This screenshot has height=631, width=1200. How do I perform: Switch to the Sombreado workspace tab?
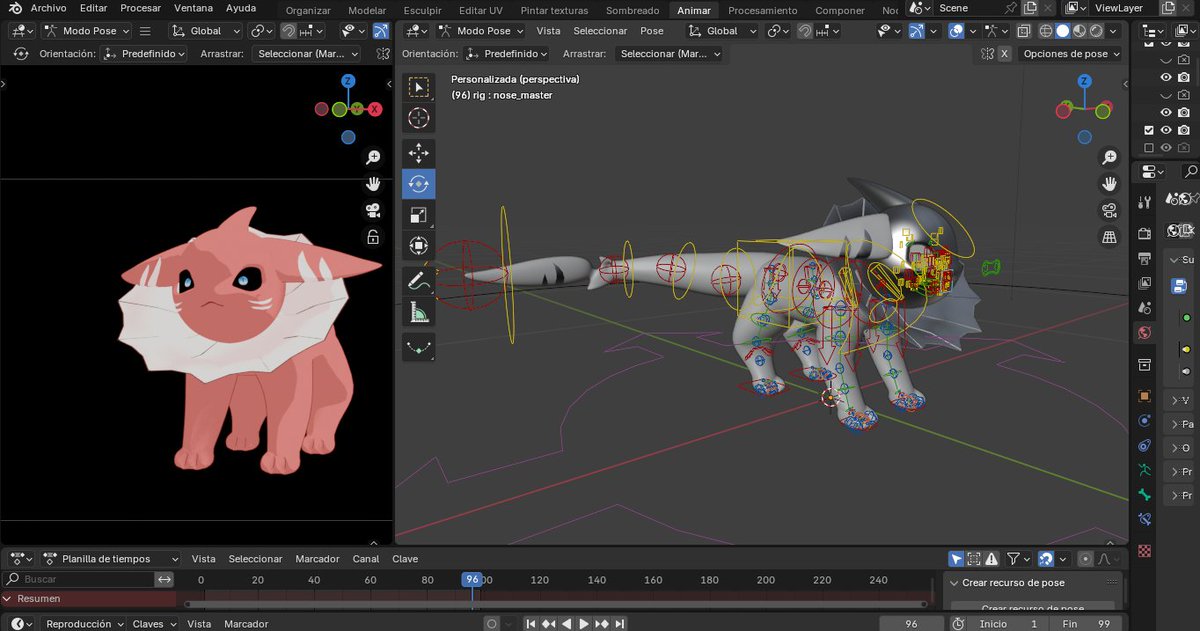pos(632,10)
